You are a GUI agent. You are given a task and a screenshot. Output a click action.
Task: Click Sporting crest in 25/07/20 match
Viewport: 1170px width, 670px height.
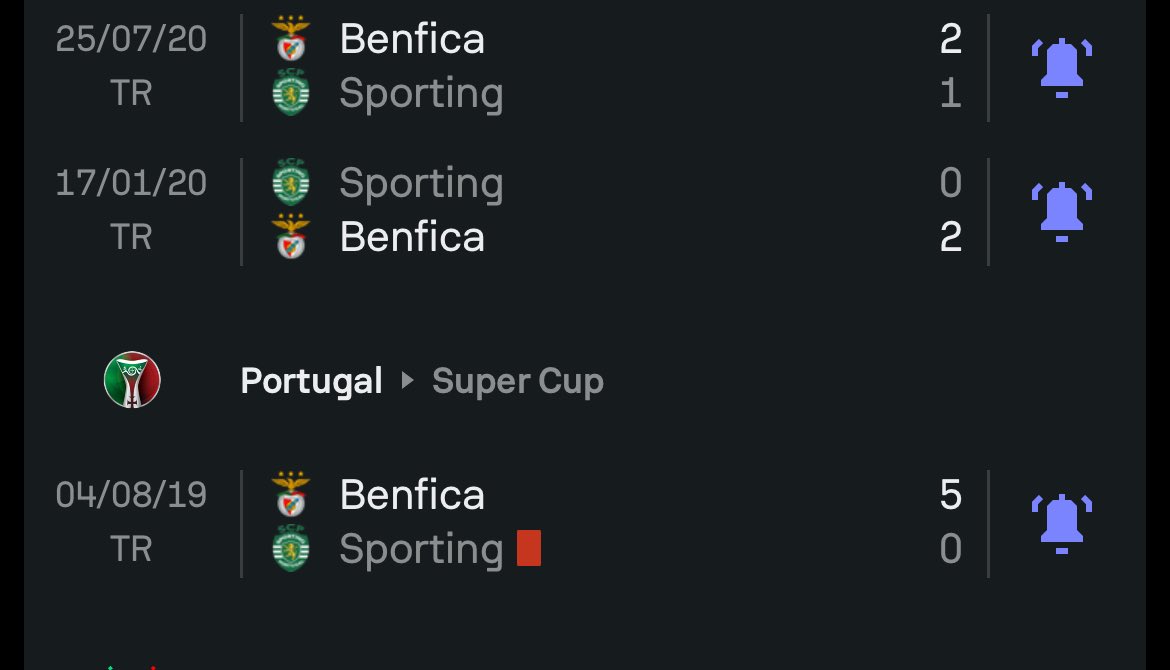(x=291, y=93)
